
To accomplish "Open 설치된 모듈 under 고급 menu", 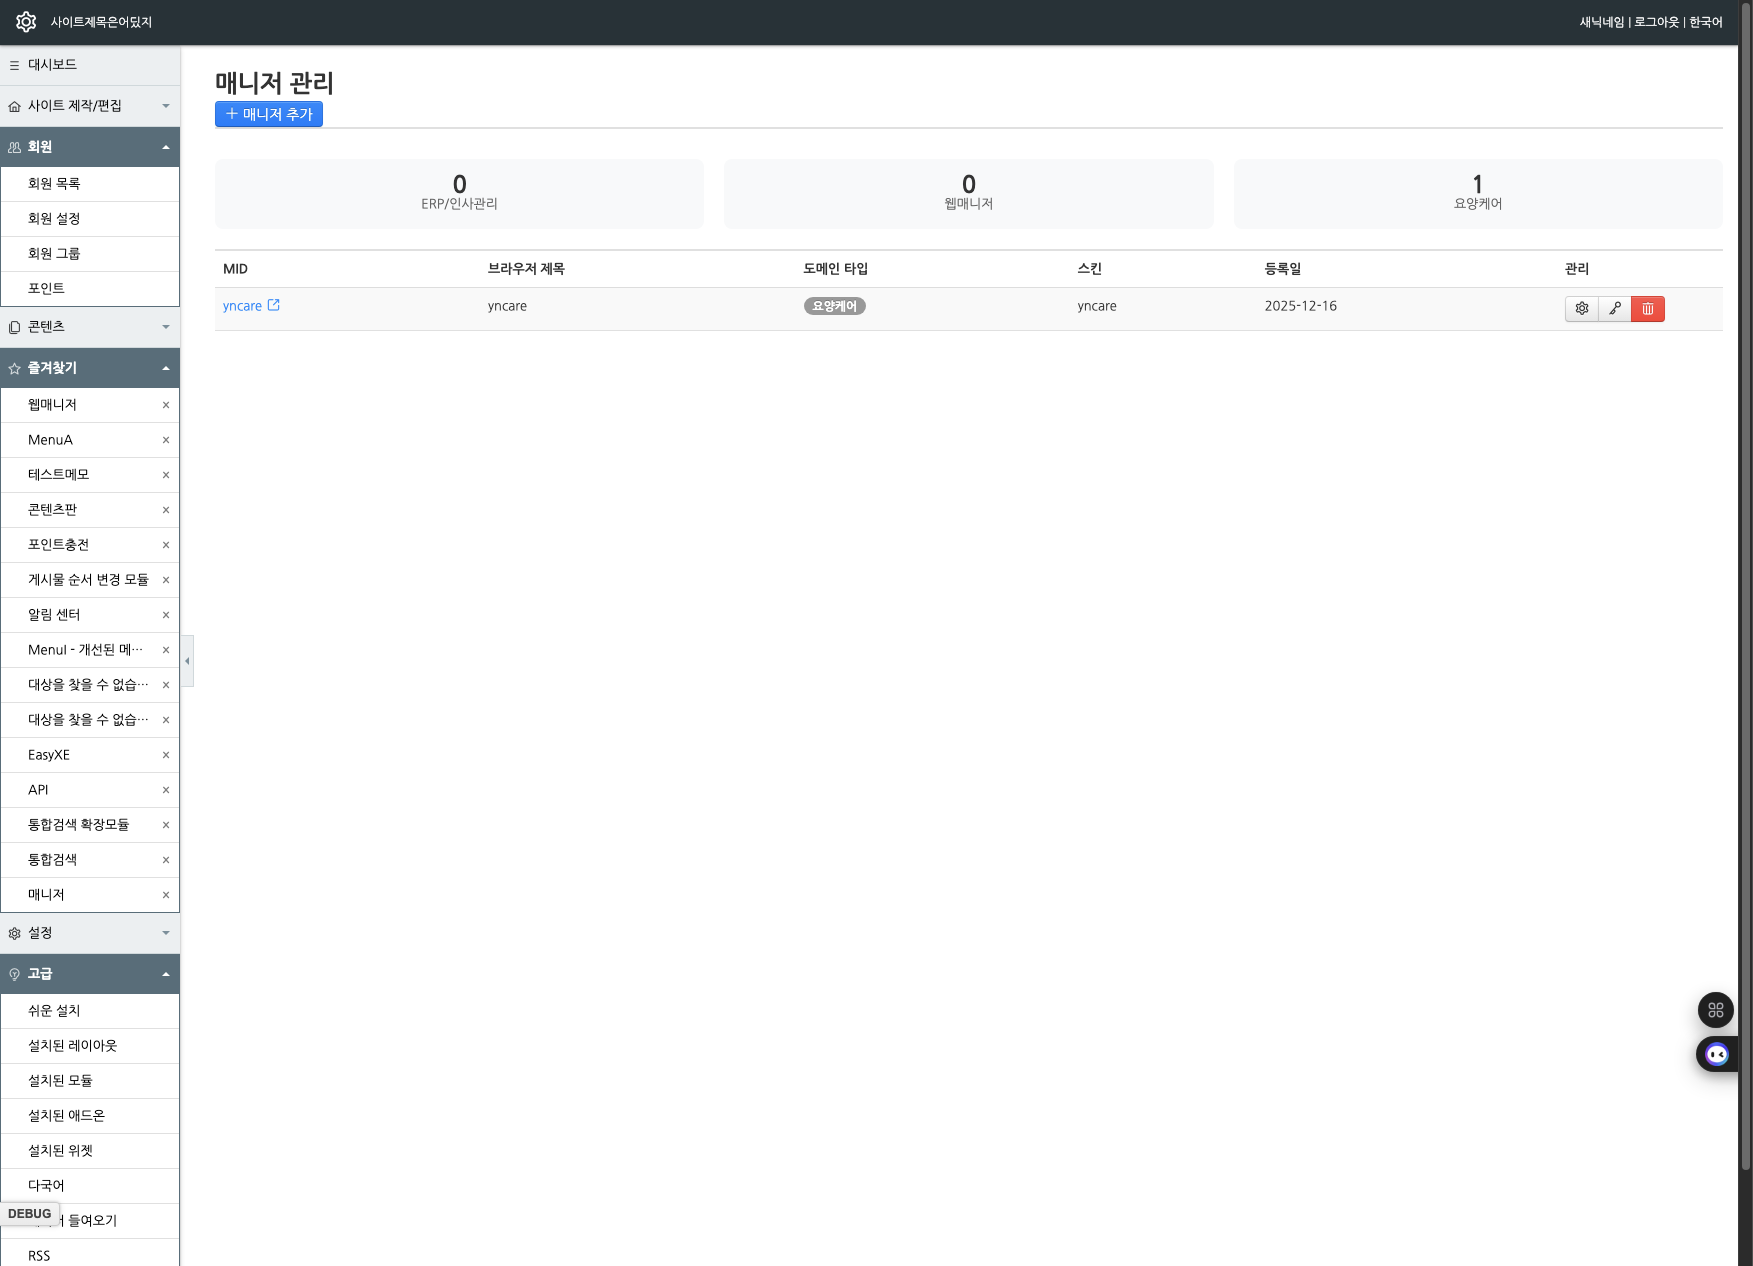I will coord(60,1081).
